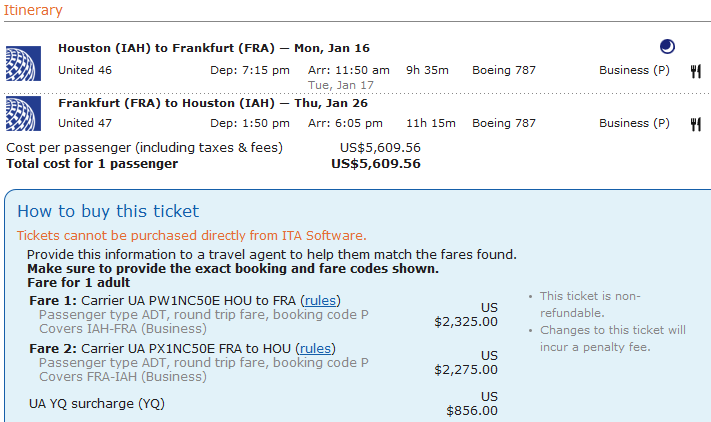Screen dimensions: 711x422
Task: Click meal icon on Frankfurt-Houston flight
Action: pos(695,124)
